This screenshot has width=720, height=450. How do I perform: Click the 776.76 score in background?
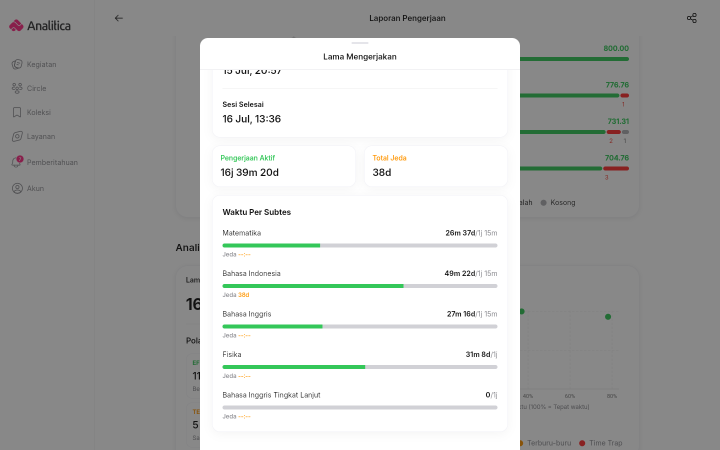[617, 85]
